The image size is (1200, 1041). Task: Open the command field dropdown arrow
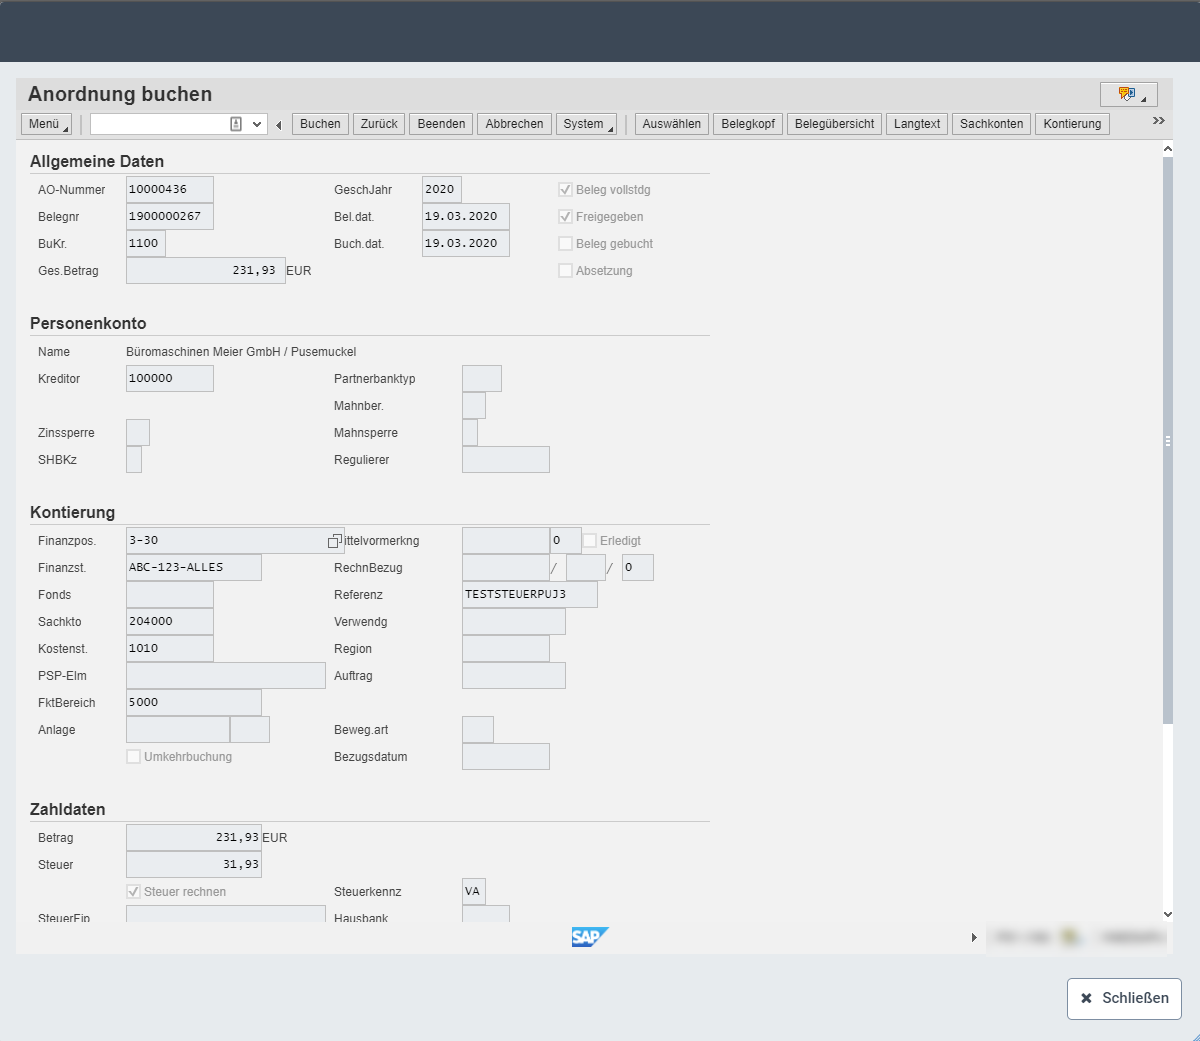click(257, 124)
